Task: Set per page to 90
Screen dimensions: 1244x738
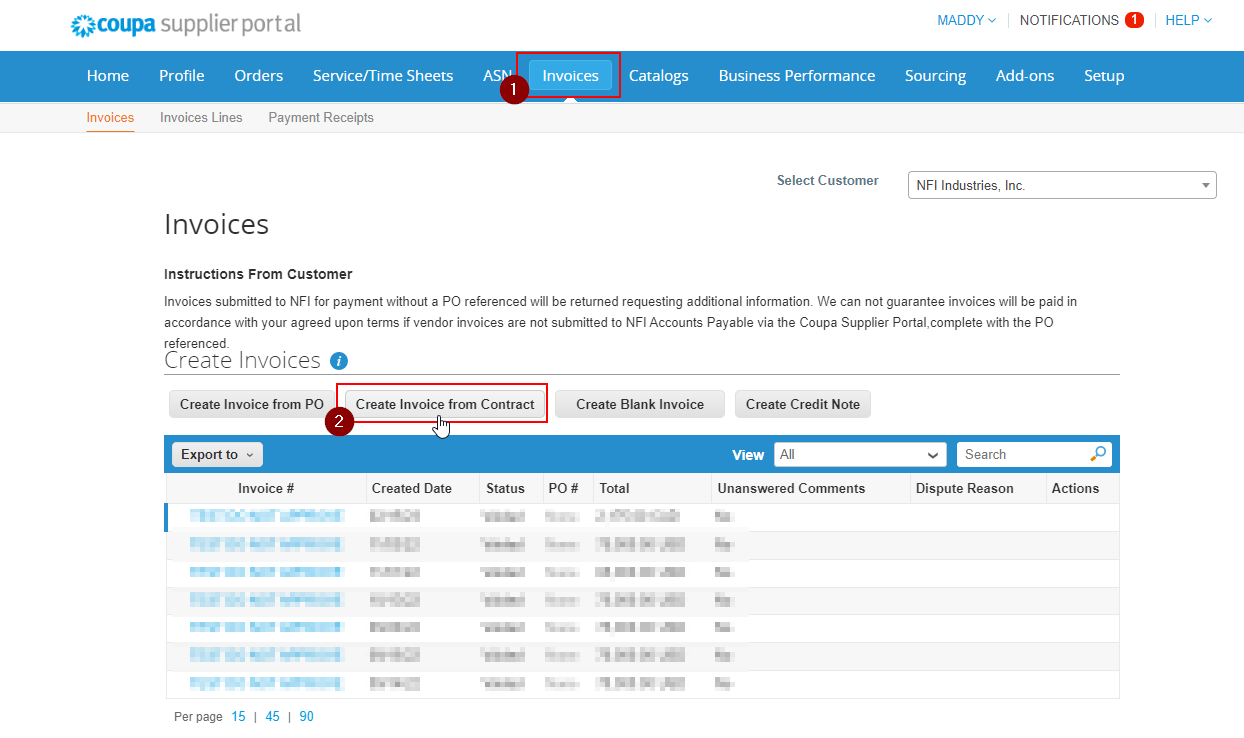Action: click(x=306, y=717)
